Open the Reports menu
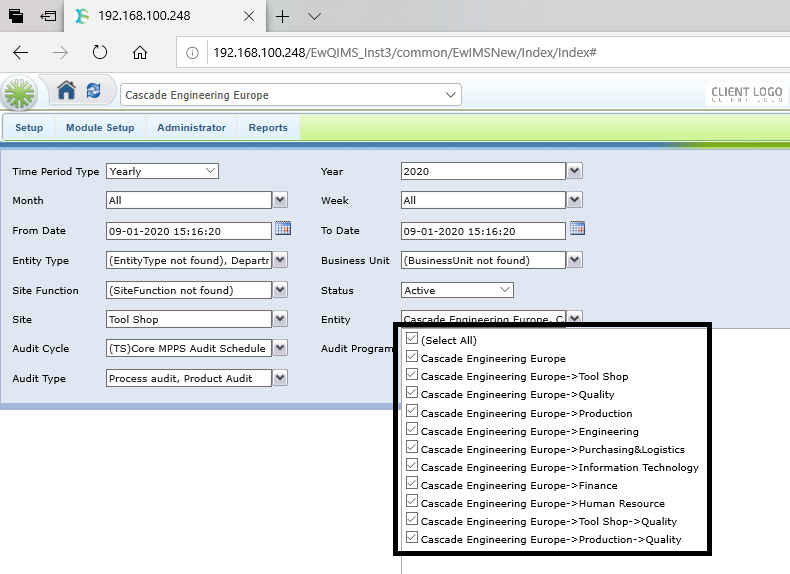 tap(268, 127)
